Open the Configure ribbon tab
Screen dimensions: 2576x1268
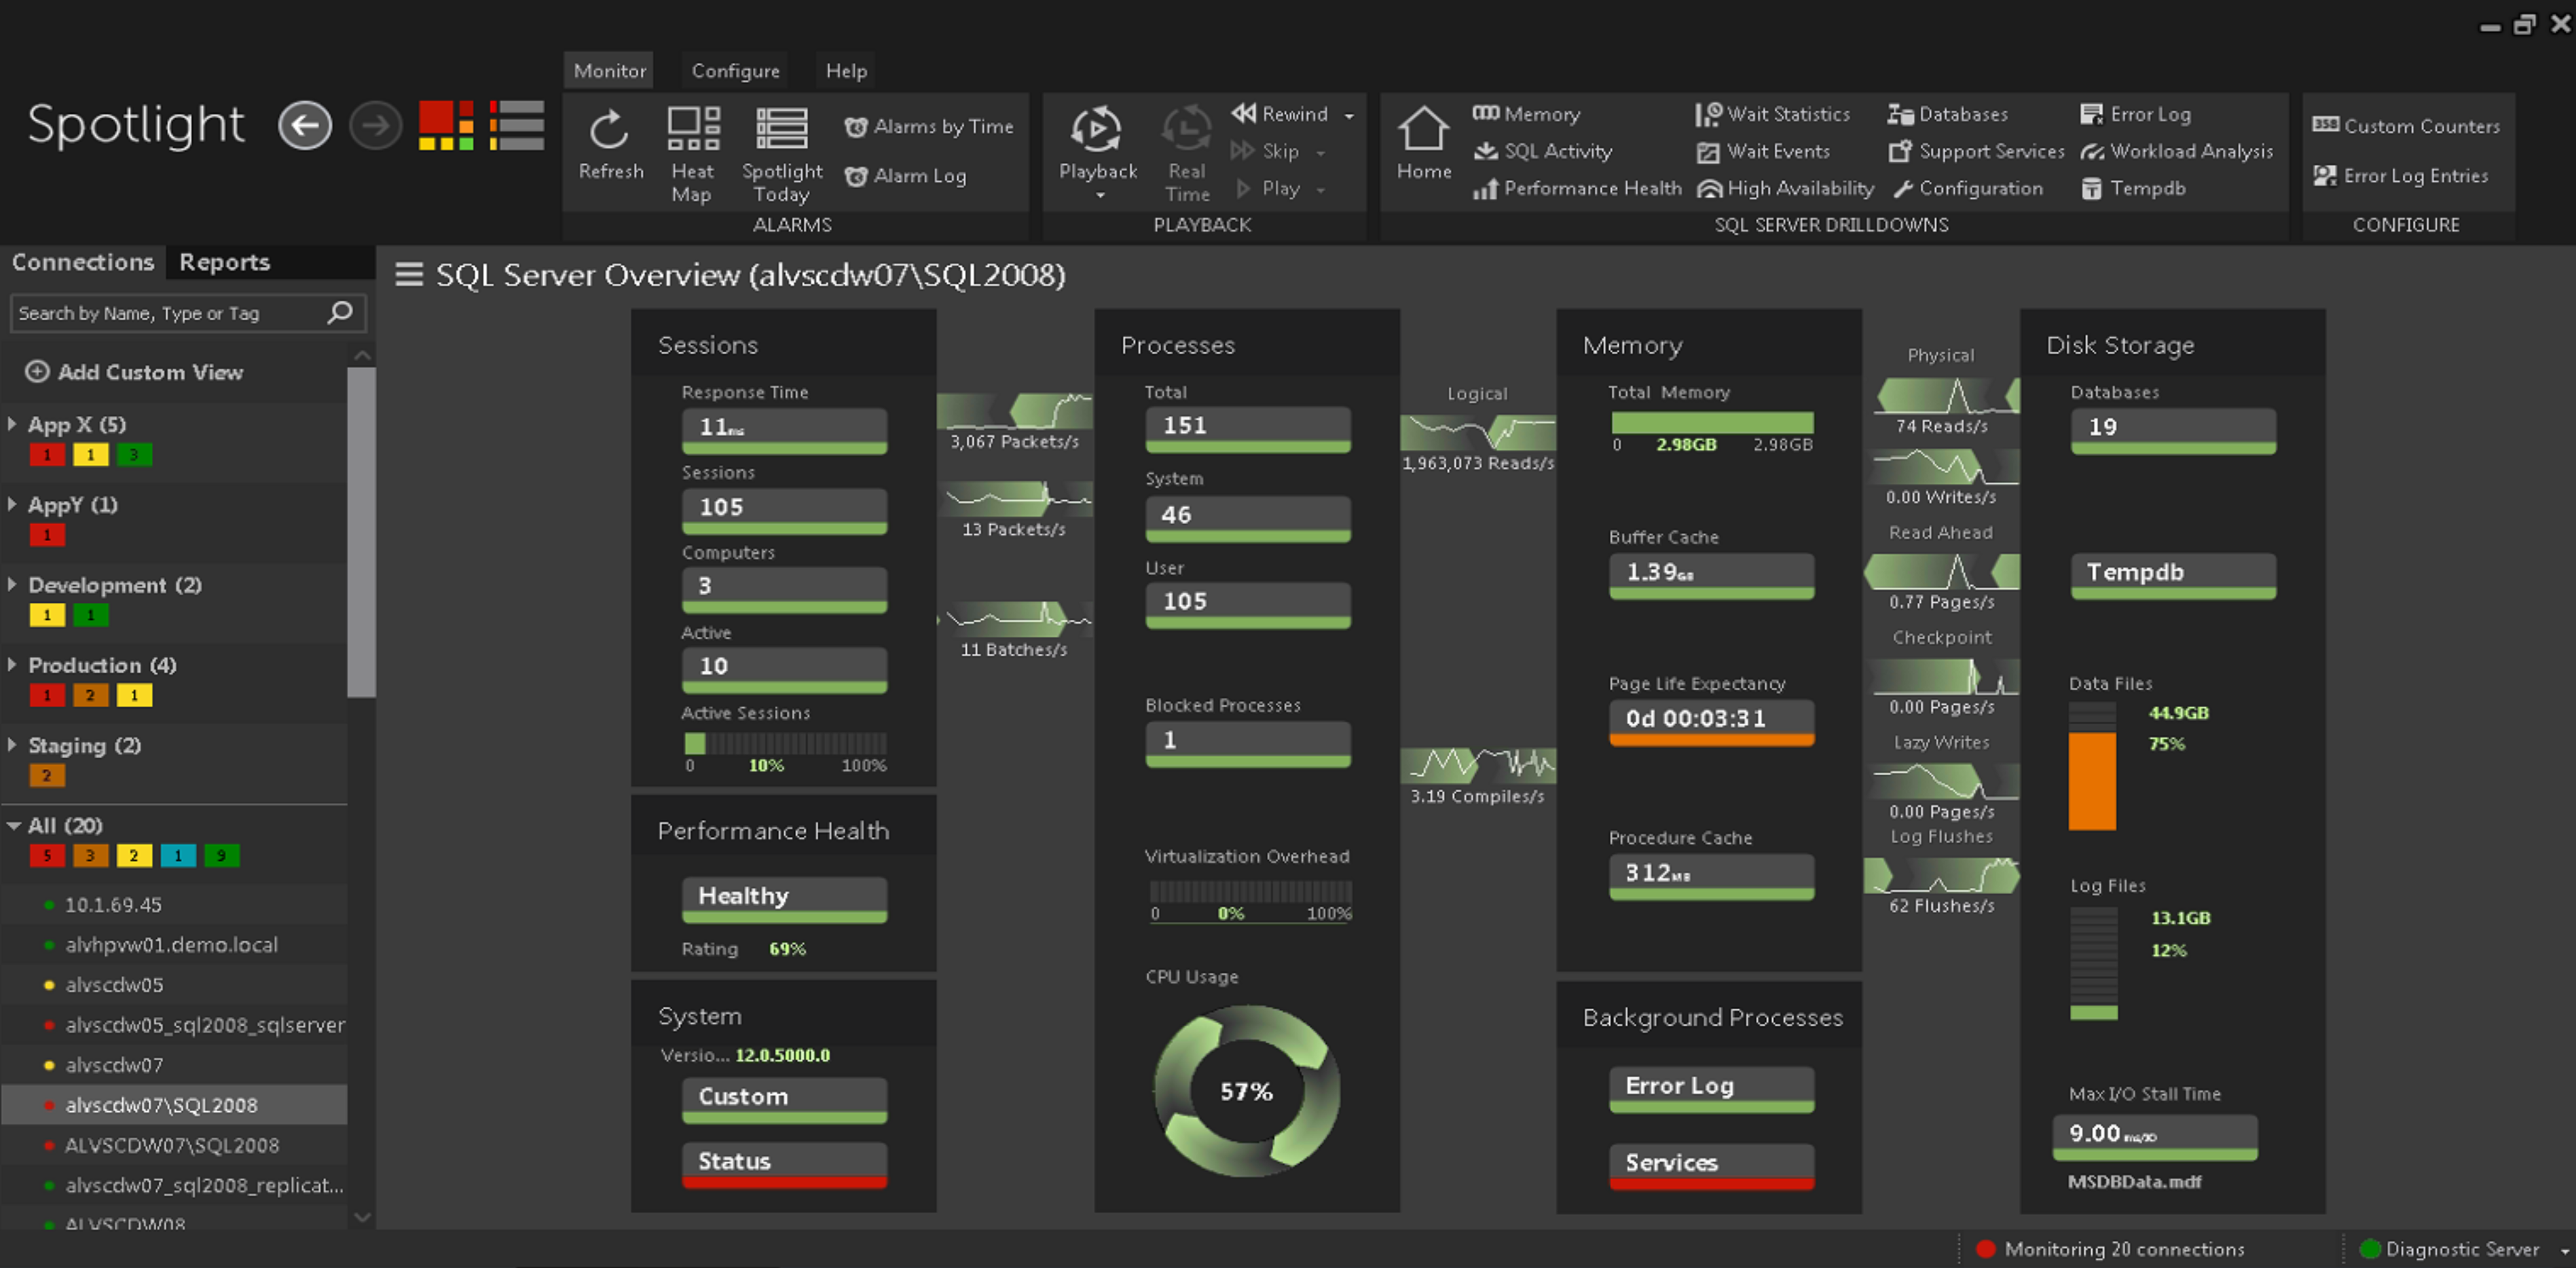(735, 71)
